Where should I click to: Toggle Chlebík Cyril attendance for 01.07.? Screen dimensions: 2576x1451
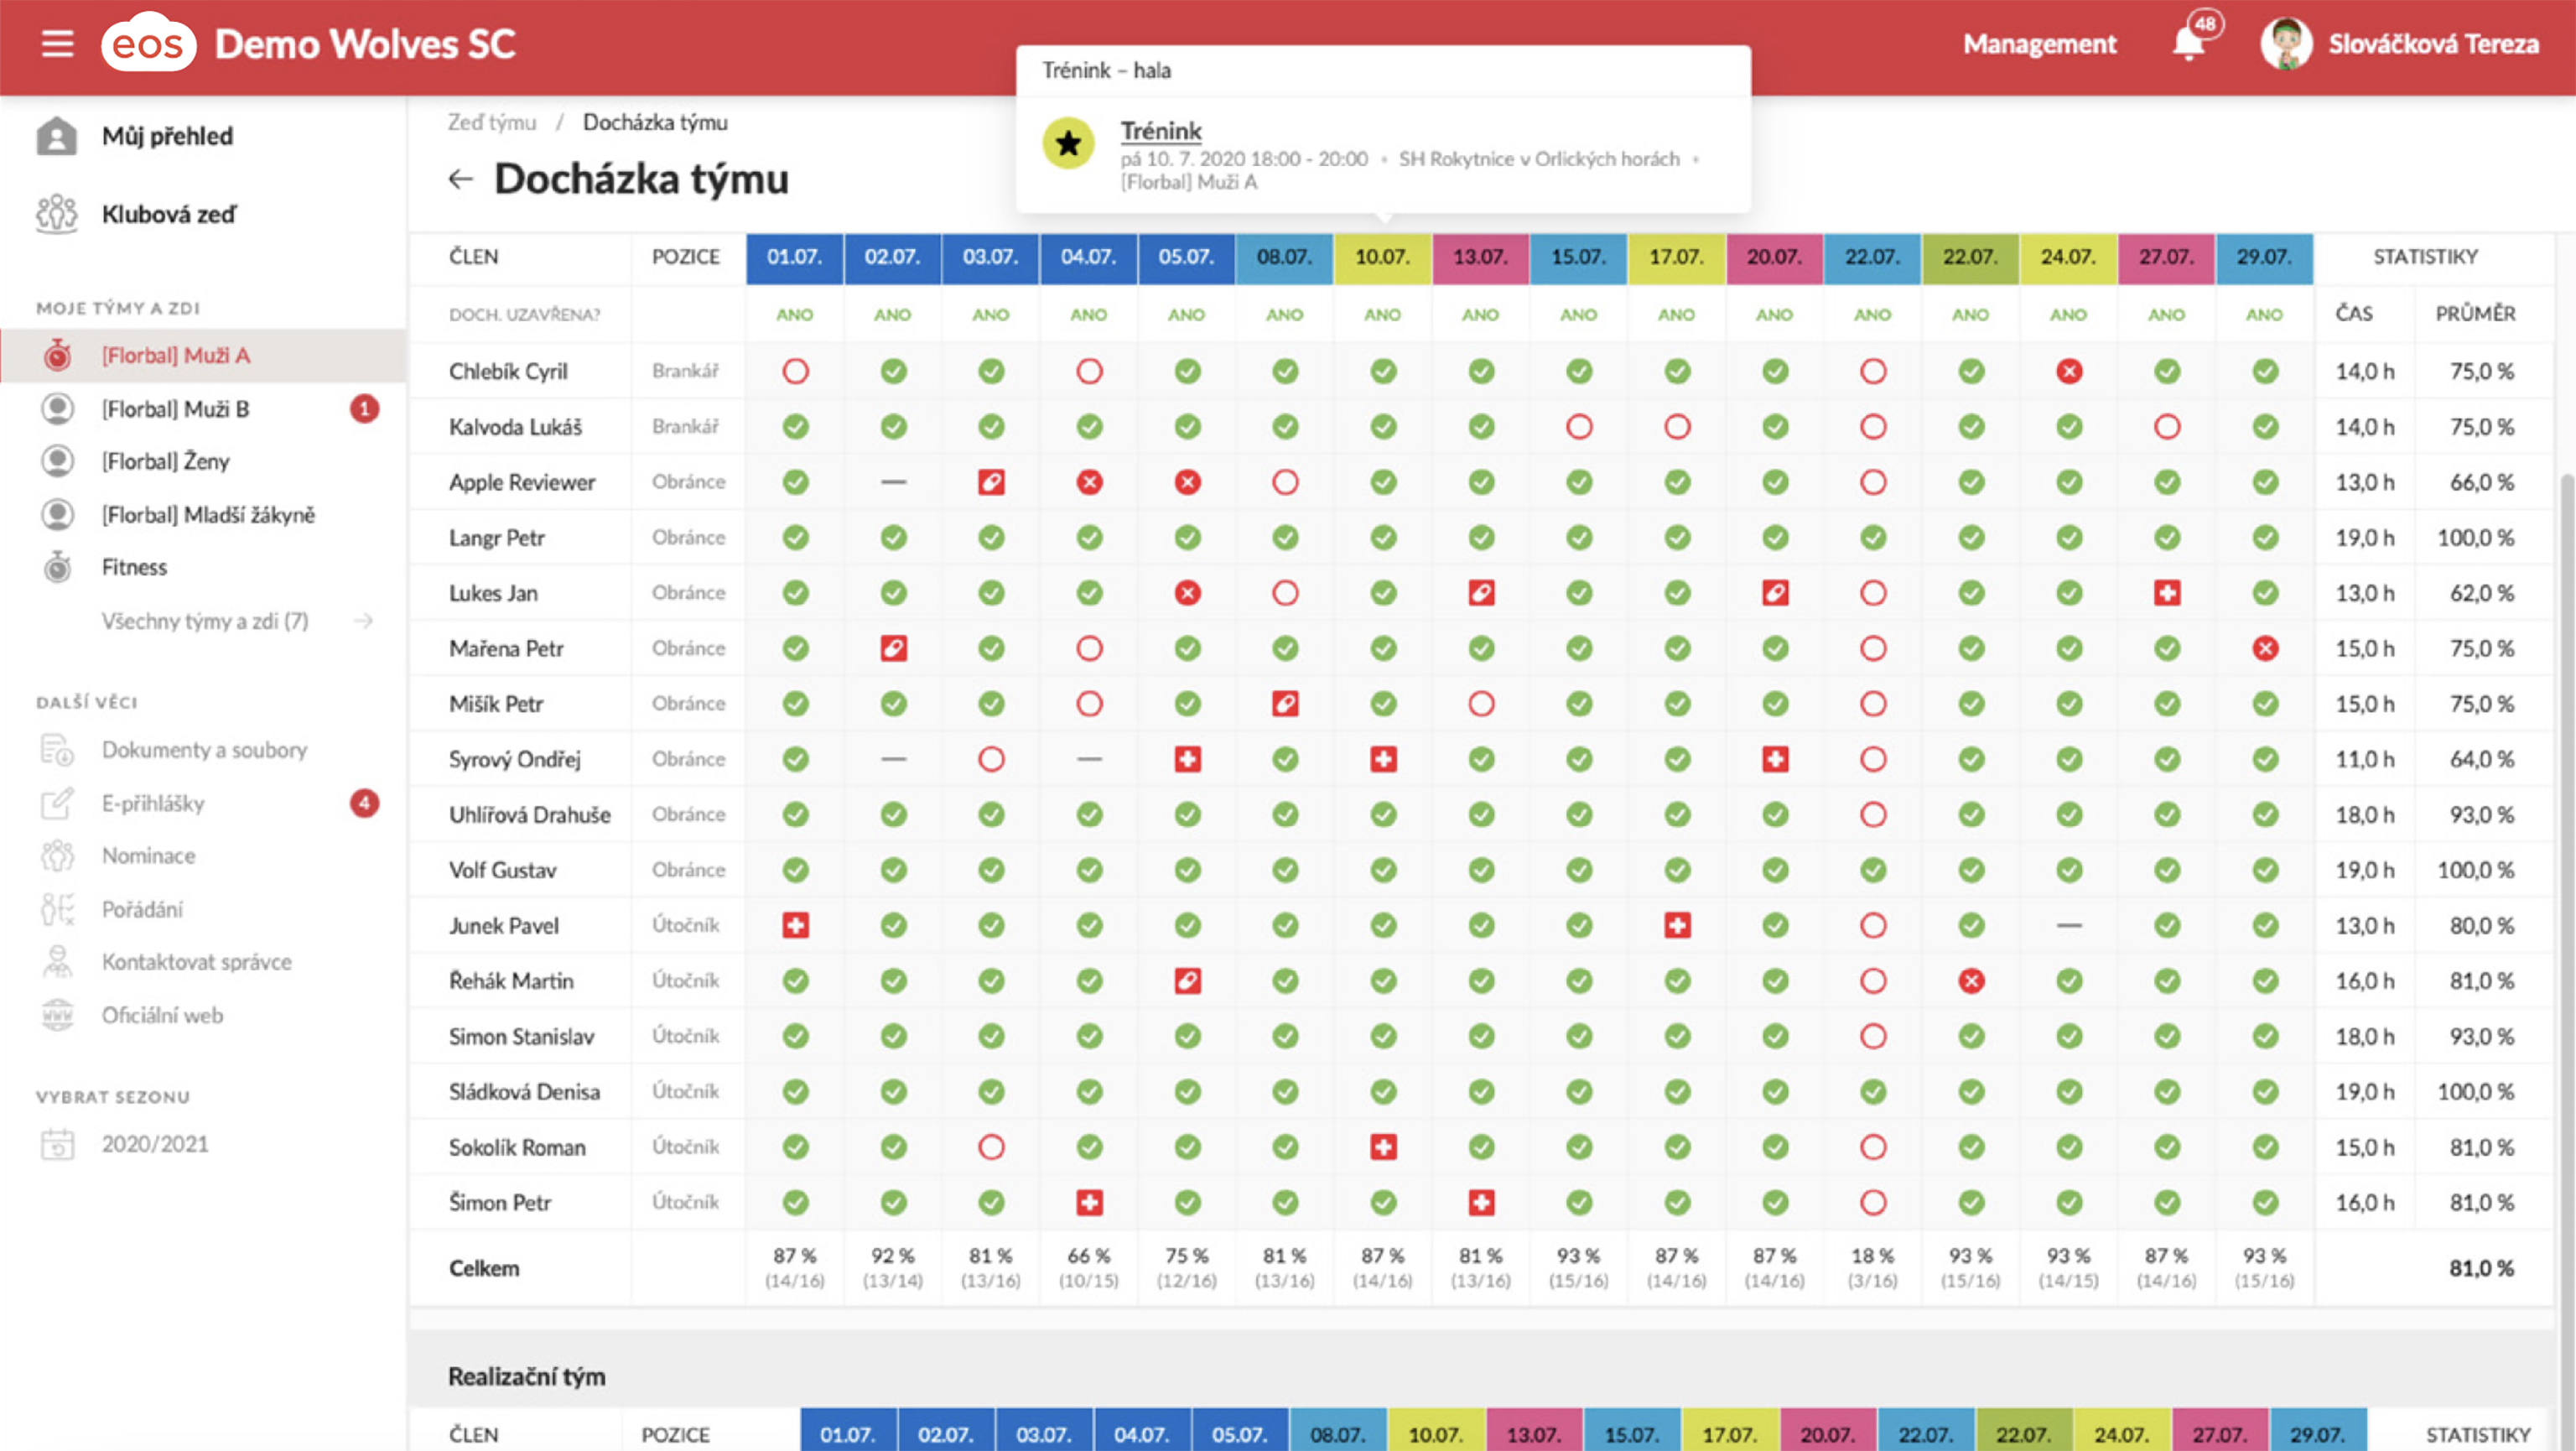tap(795, 372)
